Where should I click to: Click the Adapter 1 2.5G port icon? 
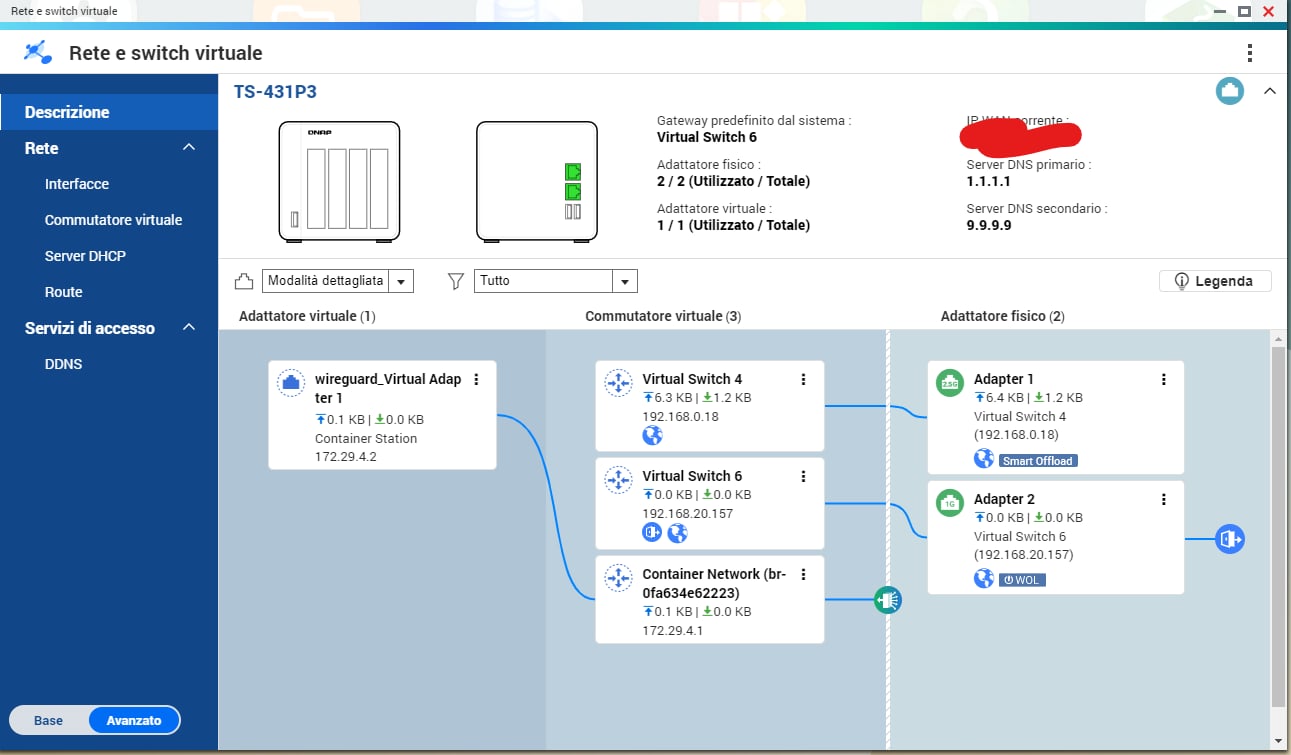[950, 382]
